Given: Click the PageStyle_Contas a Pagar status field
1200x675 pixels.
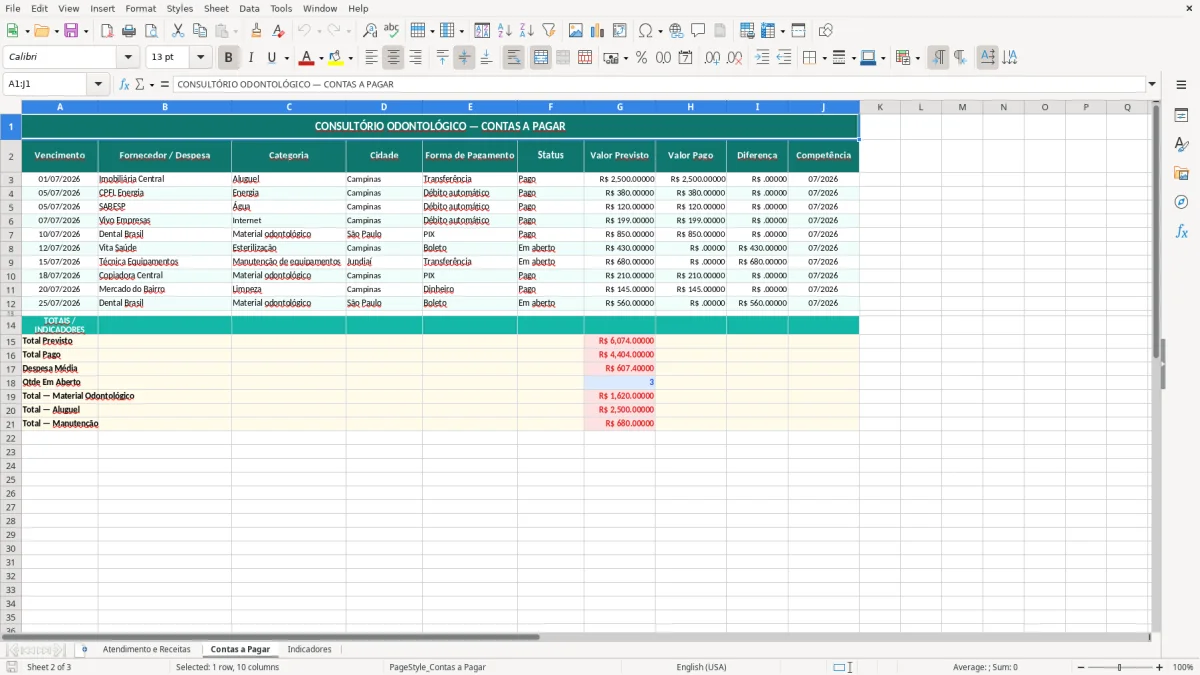Looking at the screenshot, I should tap(438, 667).
